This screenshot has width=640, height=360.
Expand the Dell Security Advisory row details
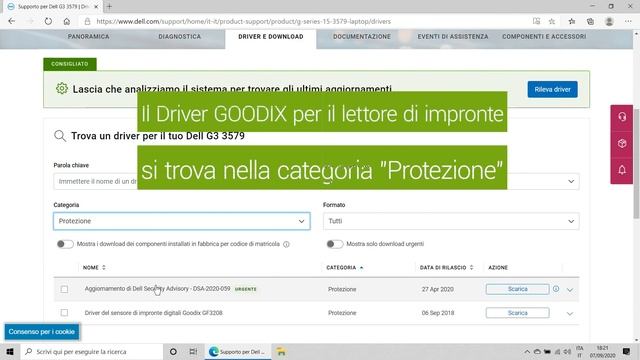pyautogui.click(x=570, y=289)
